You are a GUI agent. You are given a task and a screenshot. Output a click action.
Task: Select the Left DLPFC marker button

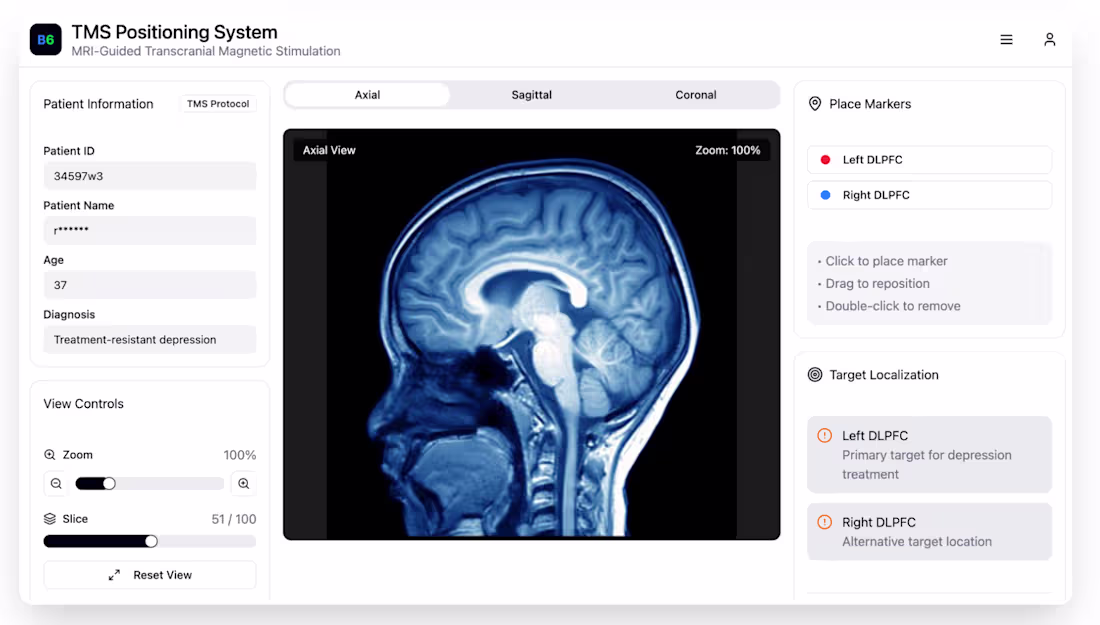[929, 159]
